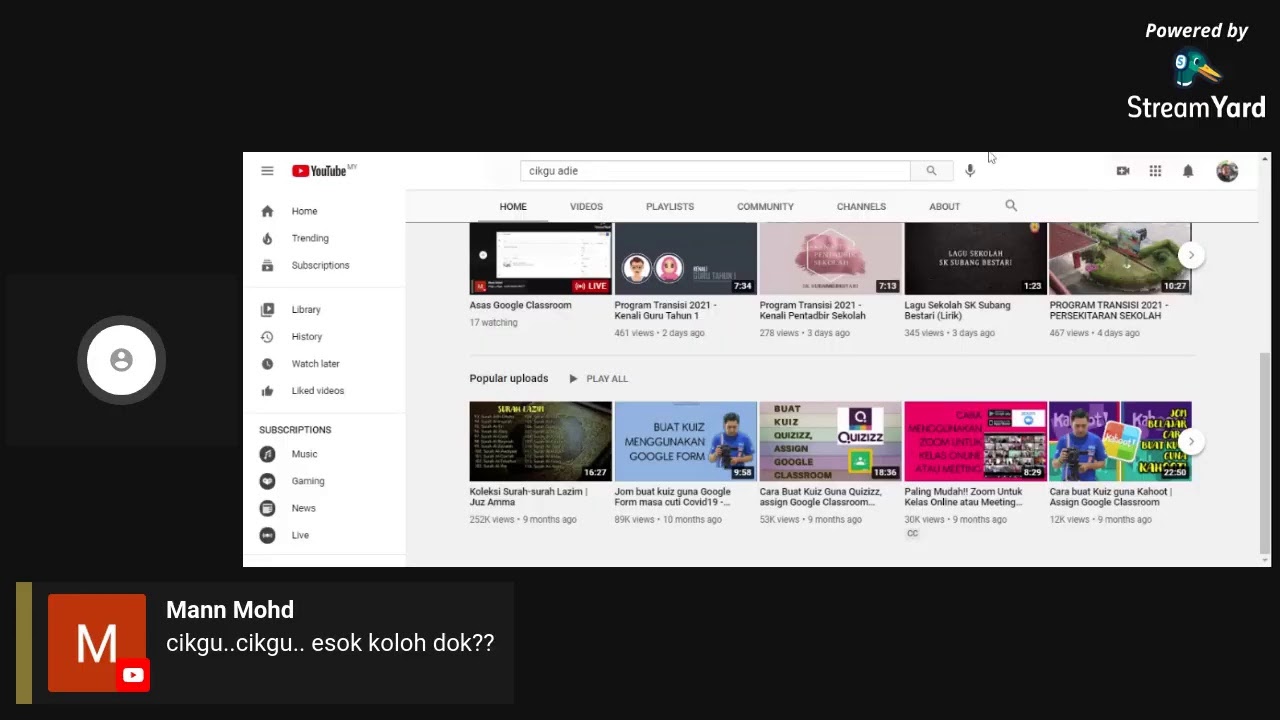Screen dimensions: 1280x720
Task: Click the SUBSCRIPTIONS section heading
Action: 295,430
